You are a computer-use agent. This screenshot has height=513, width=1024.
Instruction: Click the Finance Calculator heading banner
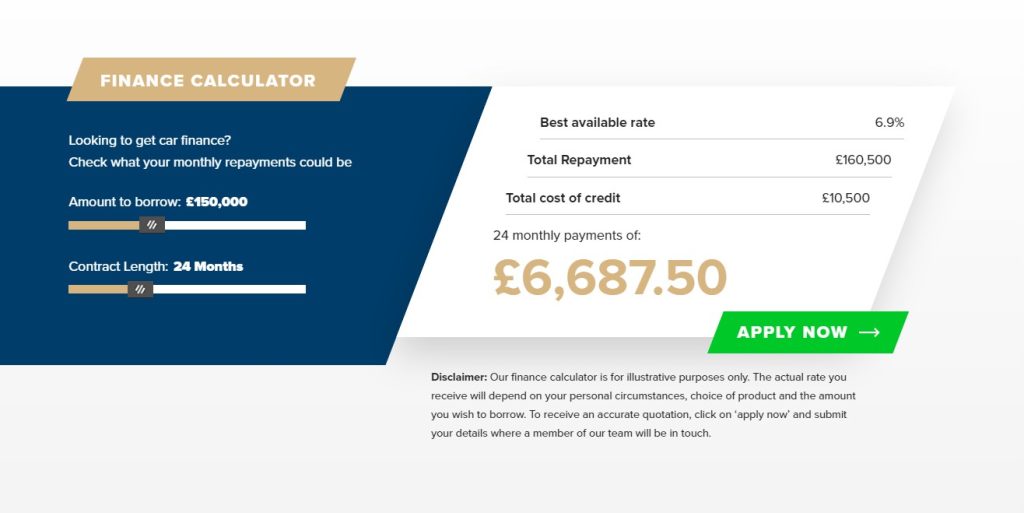point(212,80)
